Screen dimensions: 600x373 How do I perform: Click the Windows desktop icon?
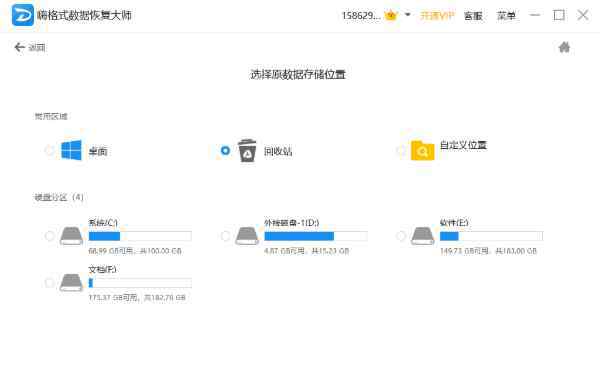click(72, 150)
